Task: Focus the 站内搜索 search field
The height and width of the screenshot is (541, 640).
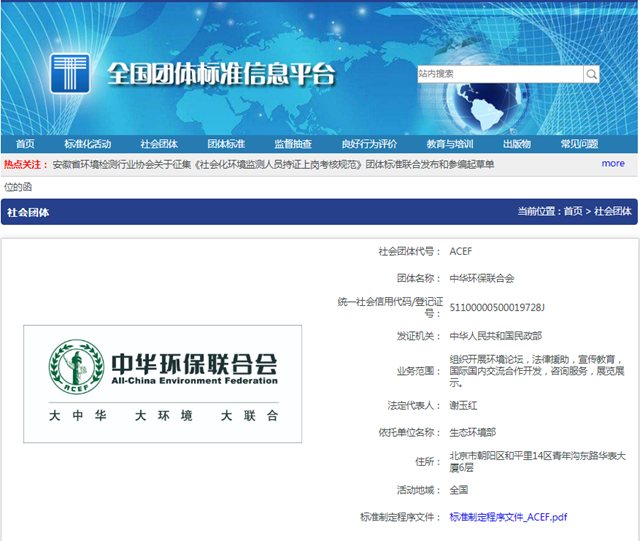Action: coord(499,74)
